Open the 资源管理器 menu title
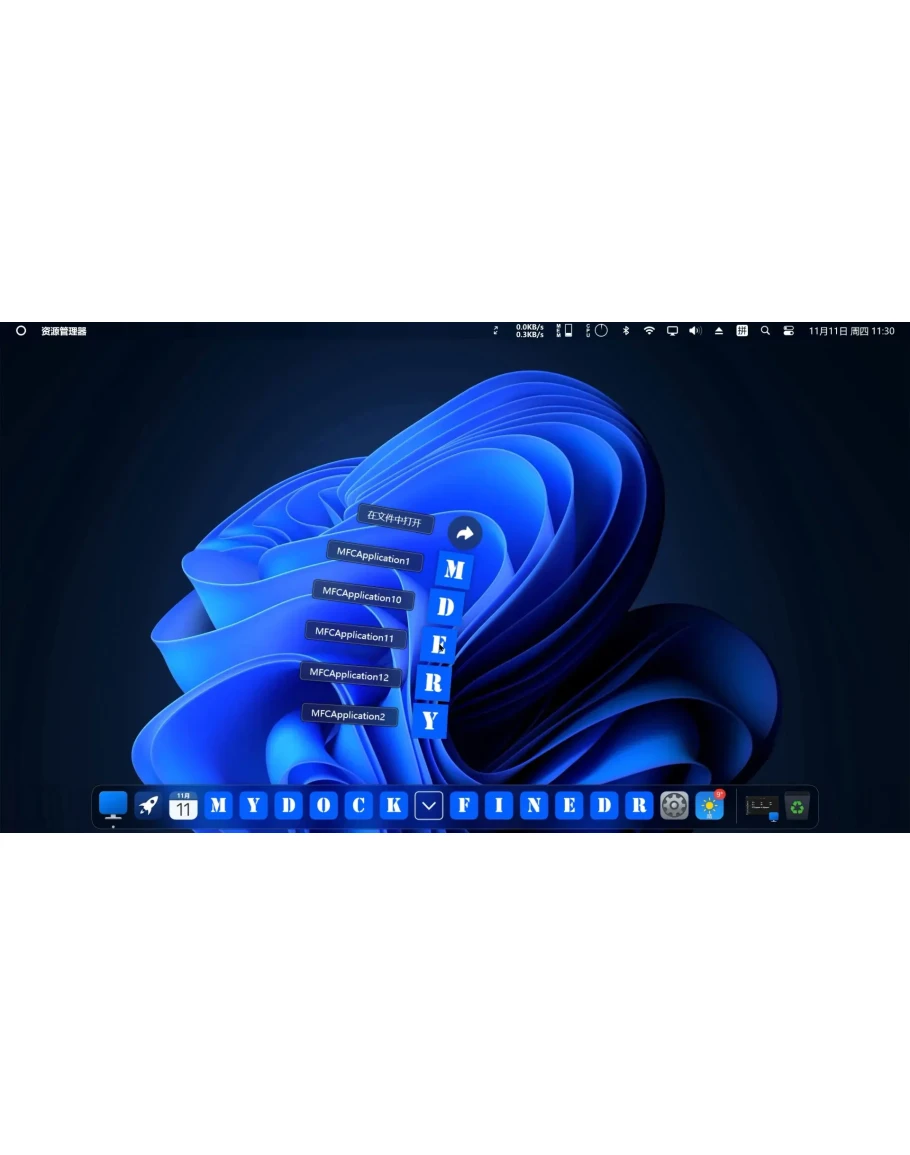The image size is (910, 1155). 64,331
